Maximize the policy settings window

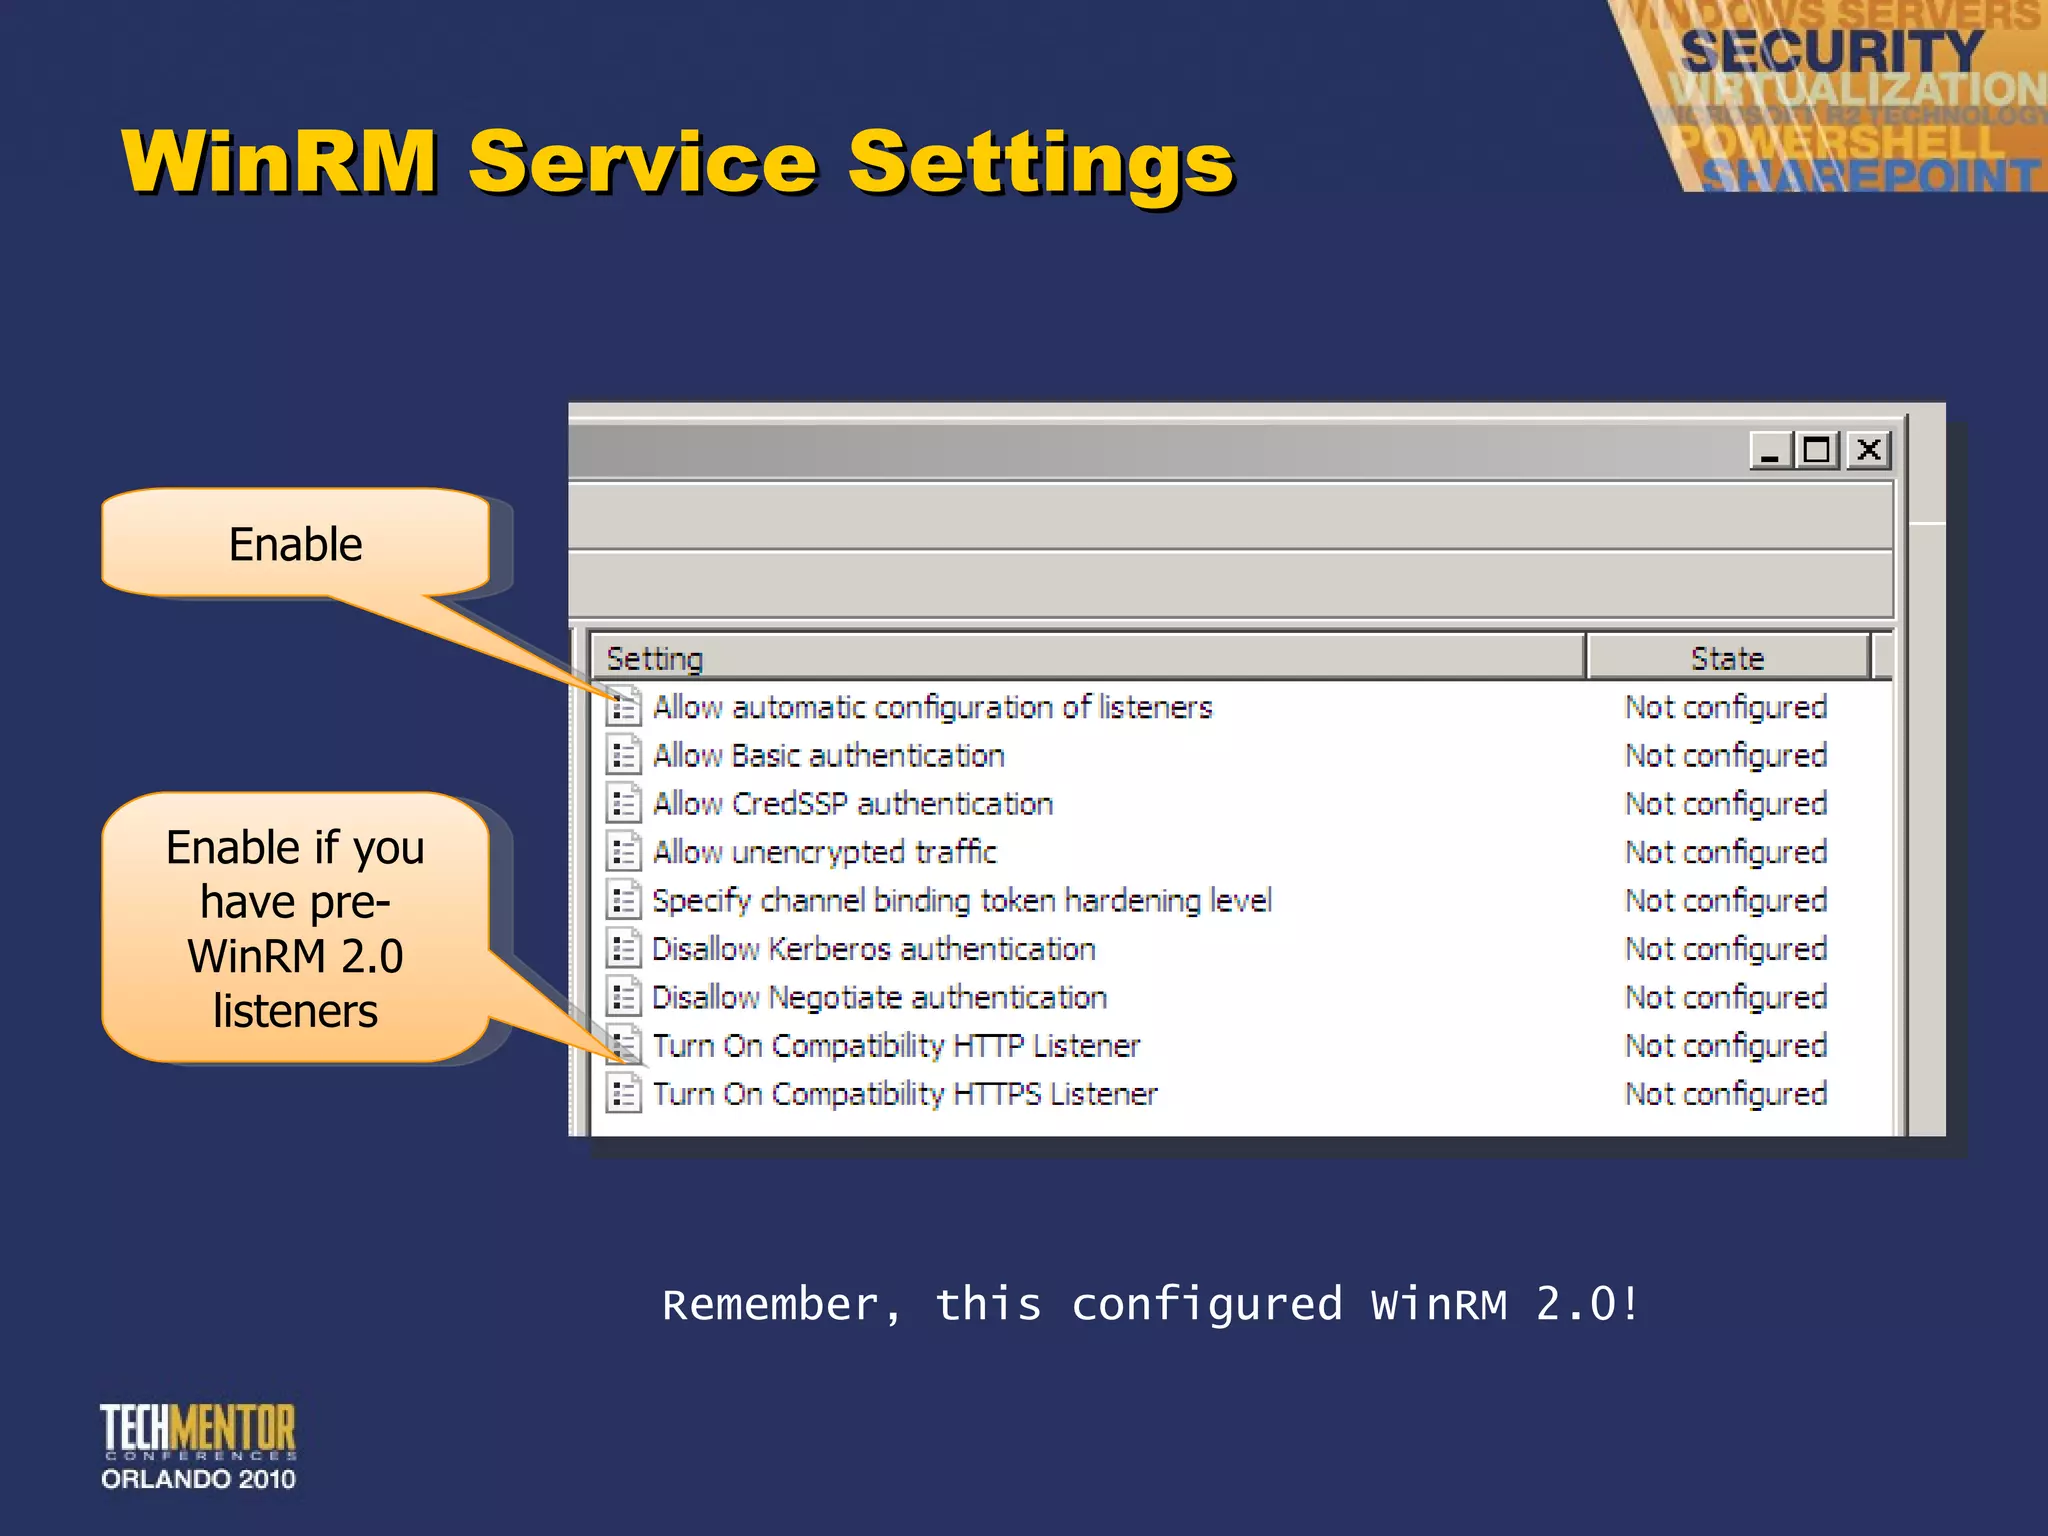tap(1817, 450)
